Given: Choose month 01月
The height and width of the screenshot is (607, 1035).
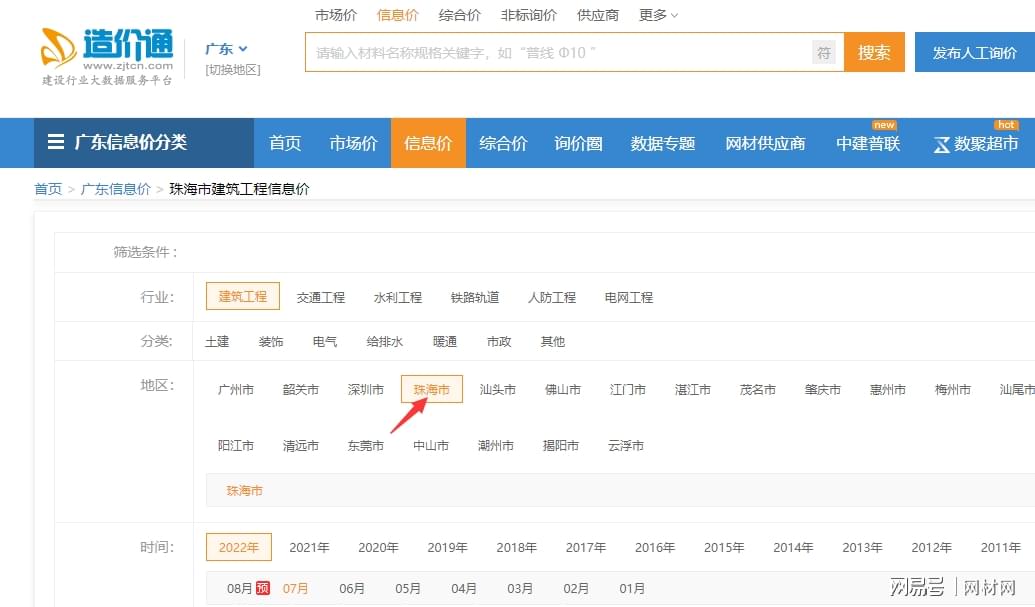Looking at the screenshot, I should pyautogui.click(x=632, y=589).
